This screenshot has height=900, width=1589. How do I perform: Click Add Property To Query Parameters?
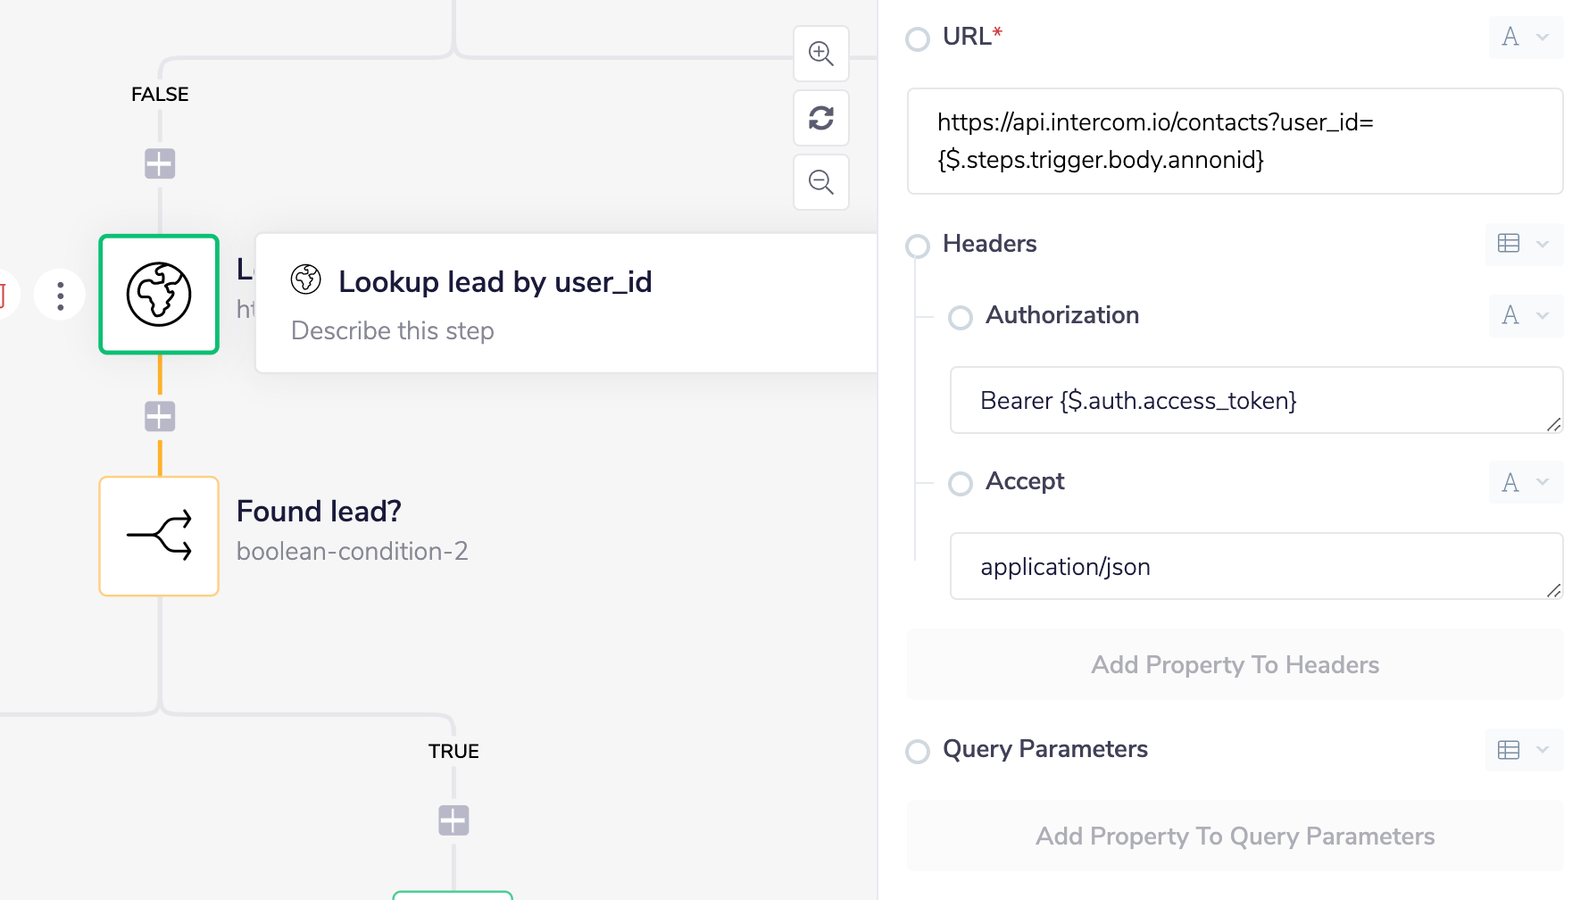pos(1234,836)
